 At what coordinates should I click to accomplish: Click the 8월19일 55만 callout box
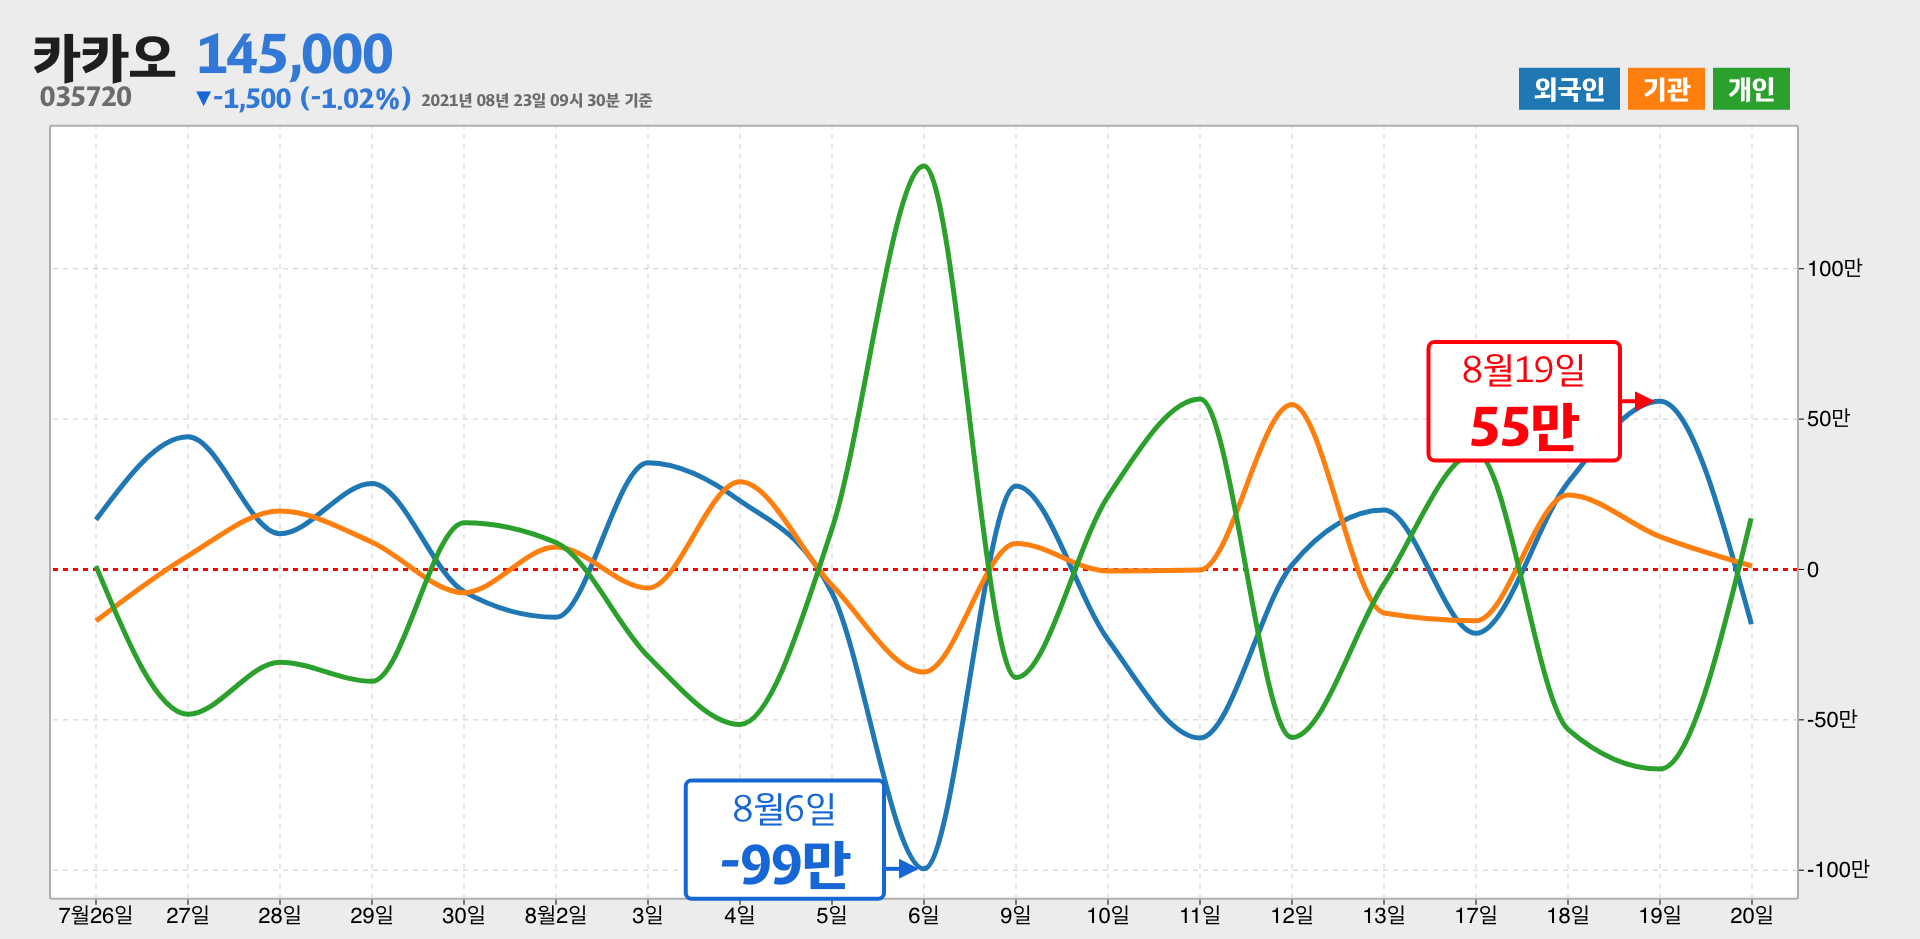(1523, 401)
